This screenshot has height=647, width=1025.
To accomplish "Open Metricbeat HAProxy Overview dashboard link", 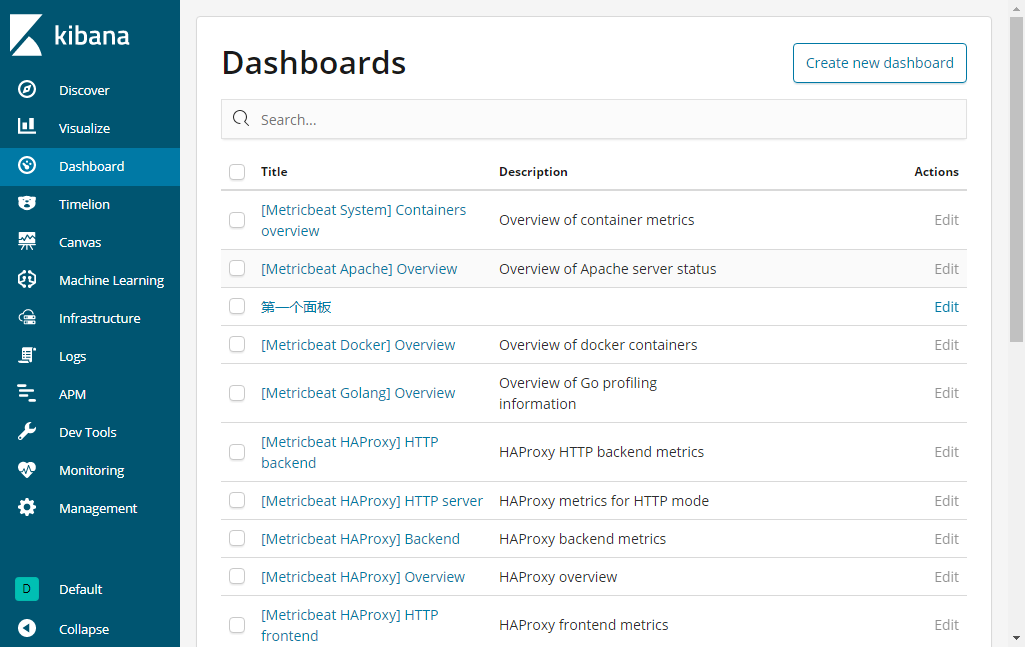I will click(x=363, y=577).
